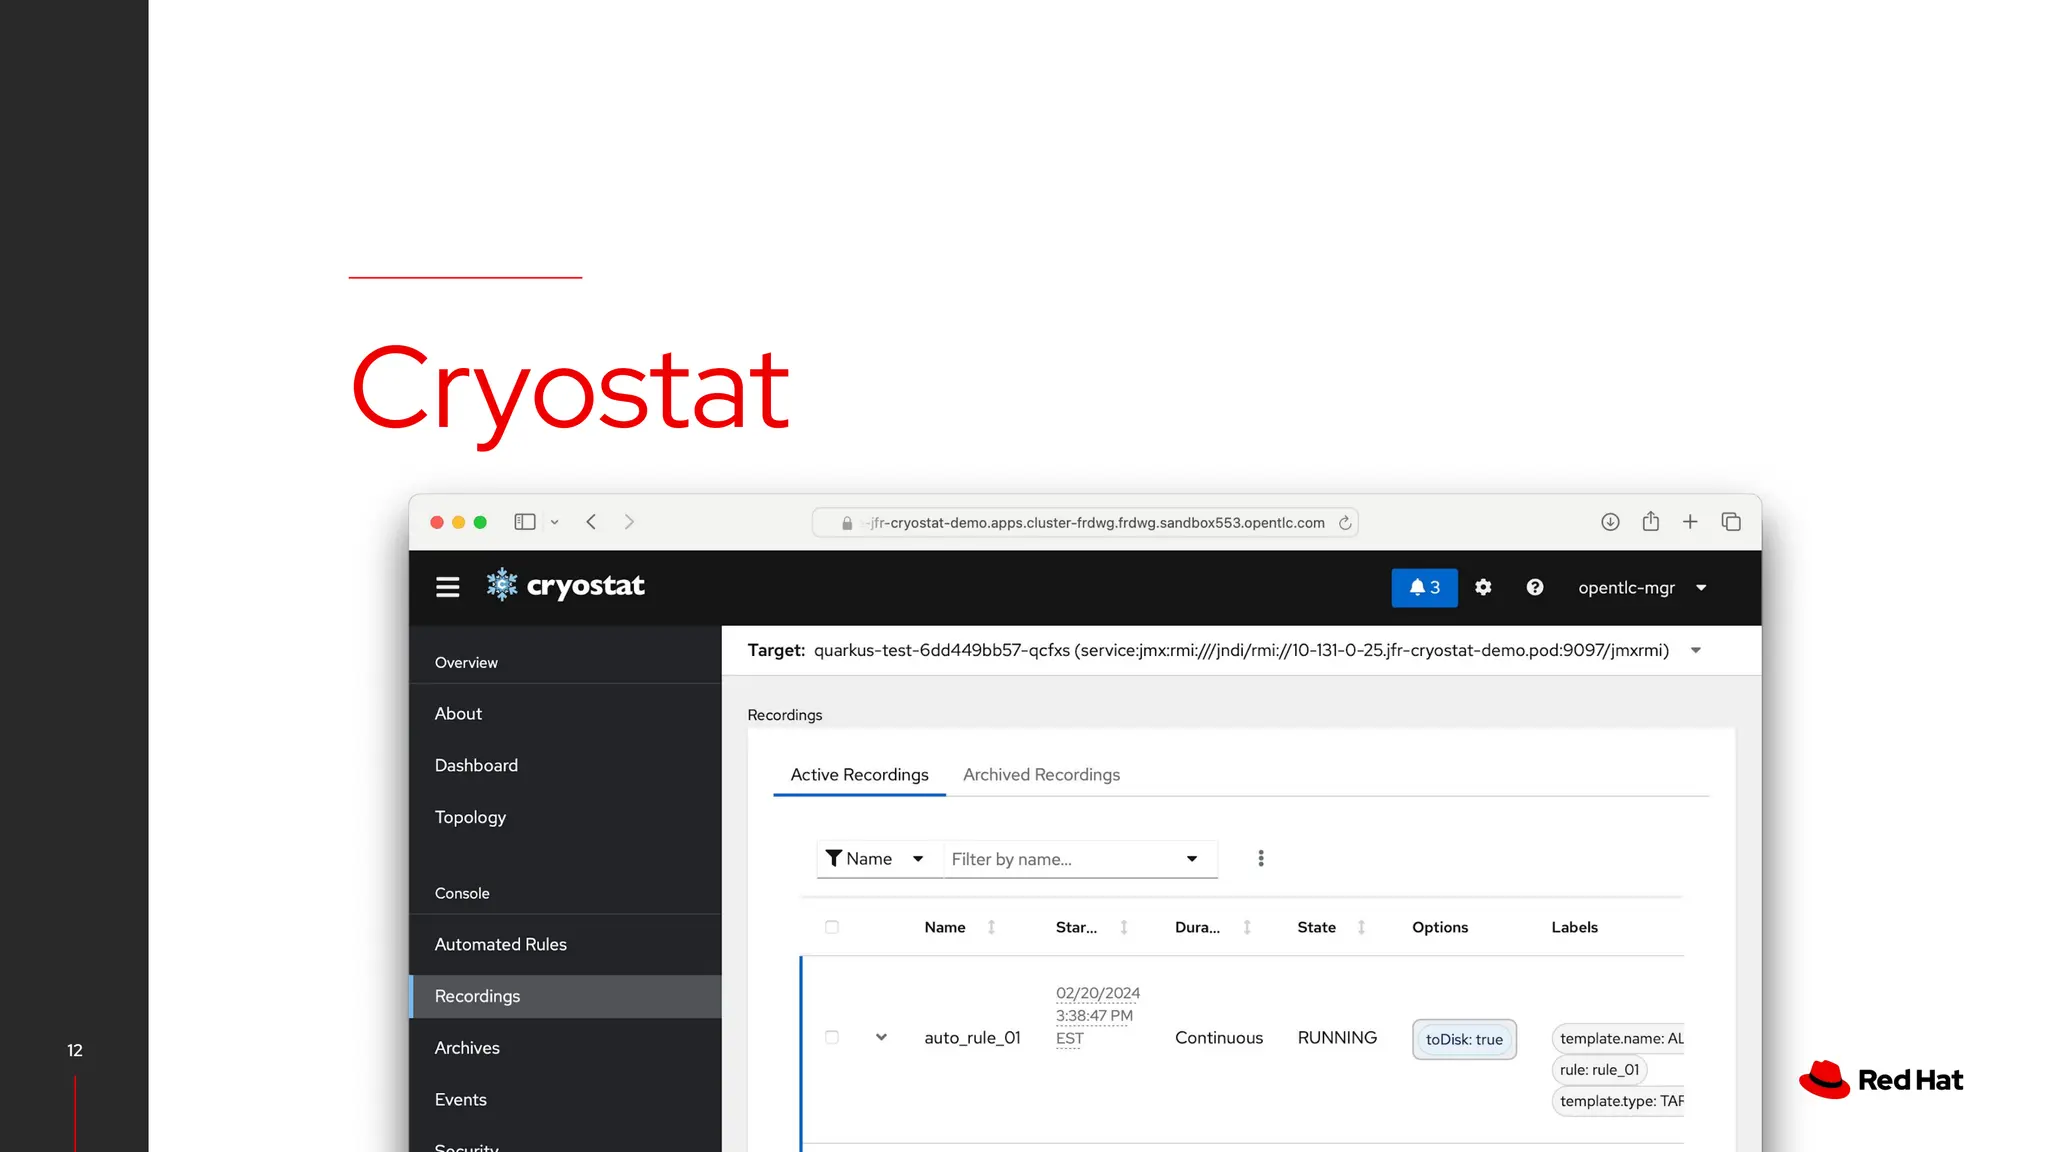Viewport: 2048px width, 1152px height.
Task: Expand the auto_rule_01 row details
Action: [x=881, y=1038]
